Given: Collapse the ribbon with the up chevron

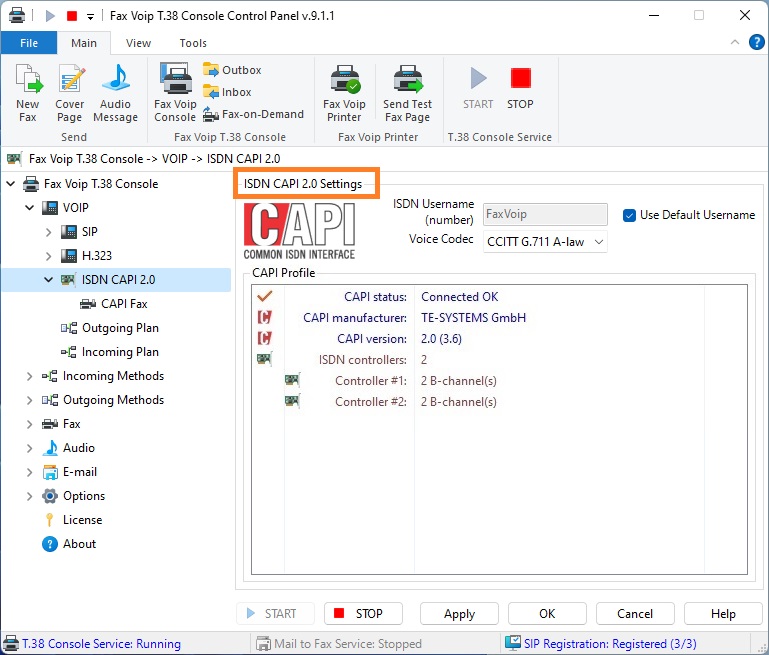Looking at the screenshot, I should (x=735, y=42).
